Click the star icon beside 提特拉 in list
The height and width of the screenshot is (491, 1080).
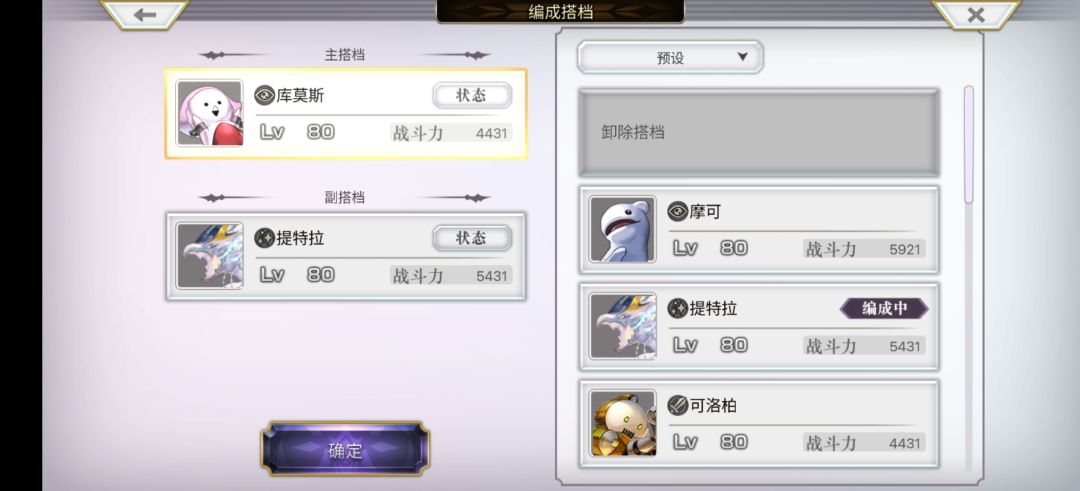point(678,309)
